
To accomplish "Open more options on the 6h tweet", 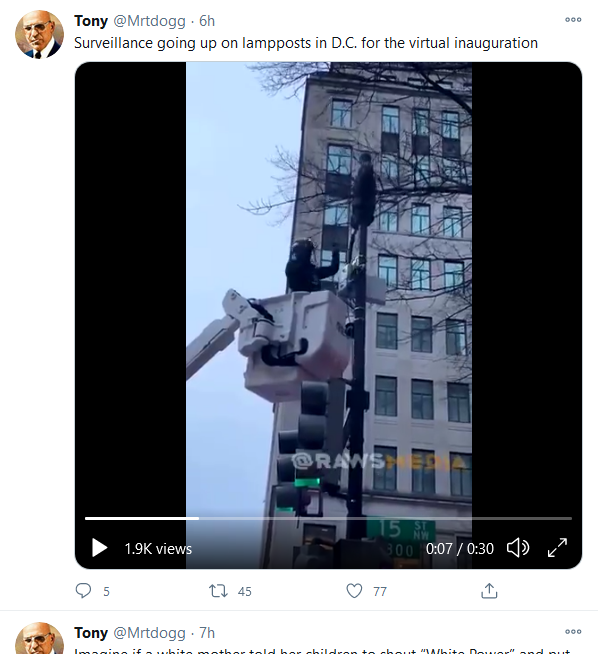I will (573, 20).
